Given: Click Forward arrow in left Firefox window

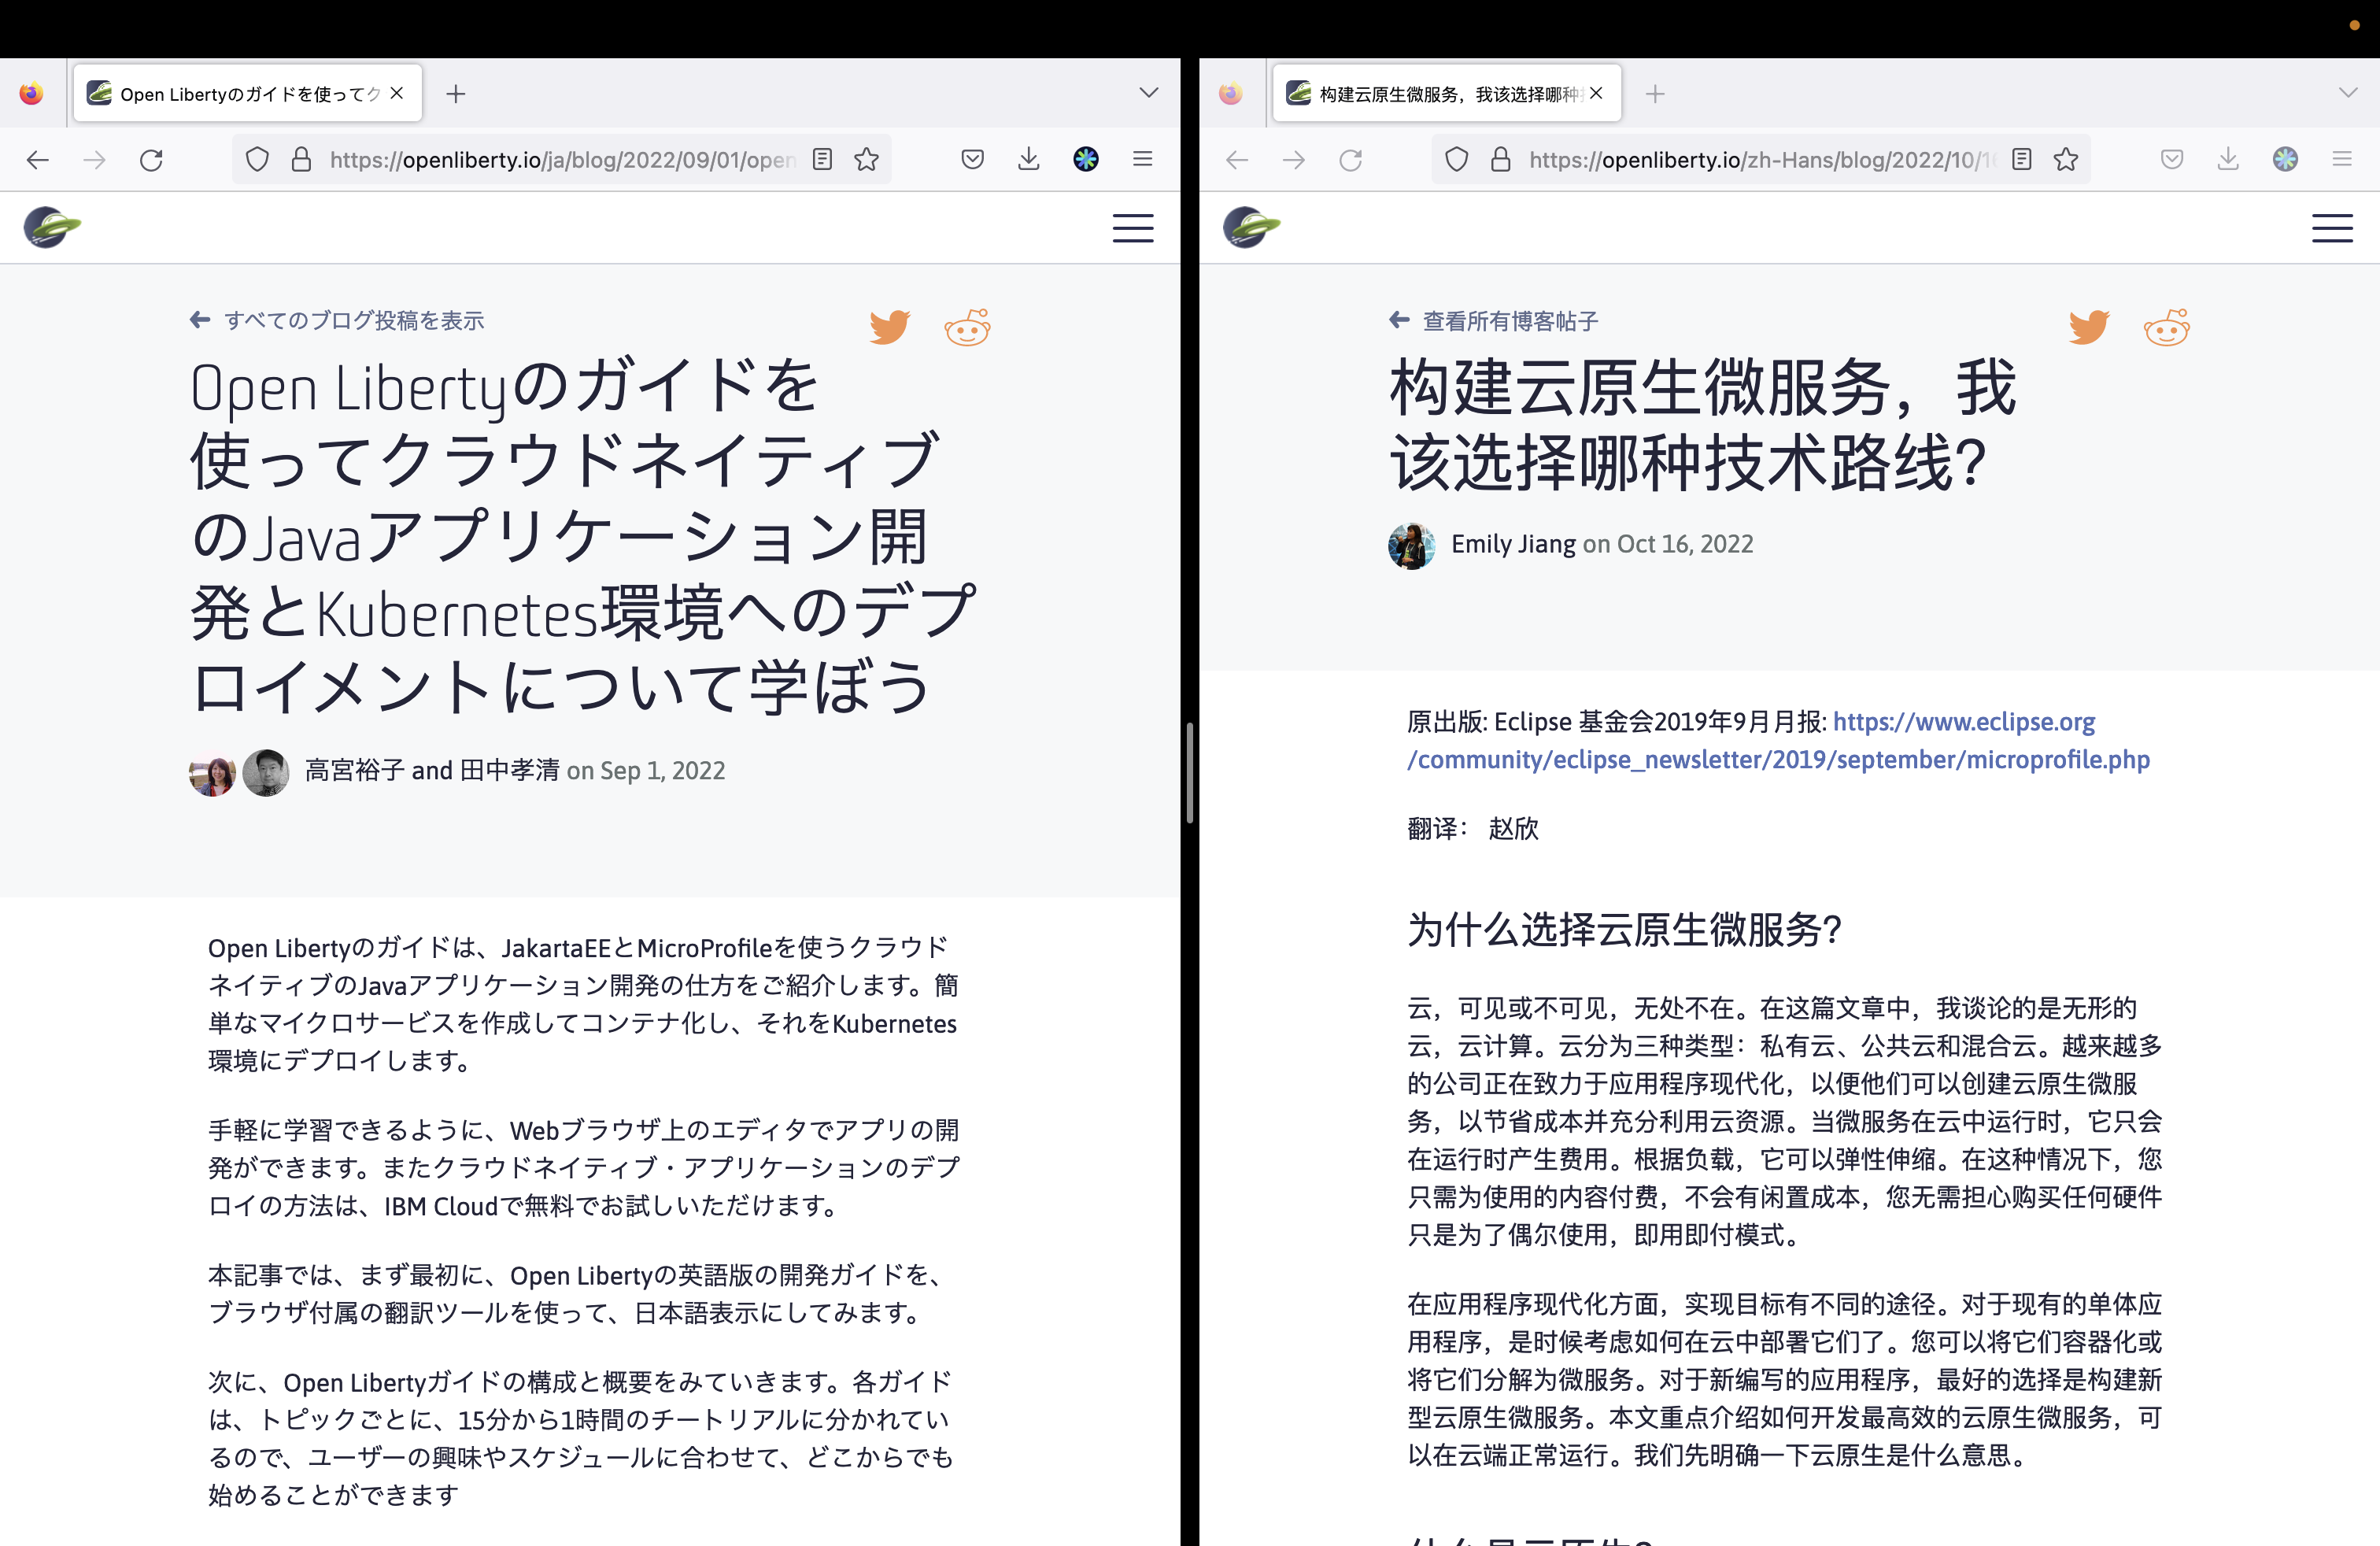Looking at the screenshot, I should pyautogui.click(x=94, y=160).
